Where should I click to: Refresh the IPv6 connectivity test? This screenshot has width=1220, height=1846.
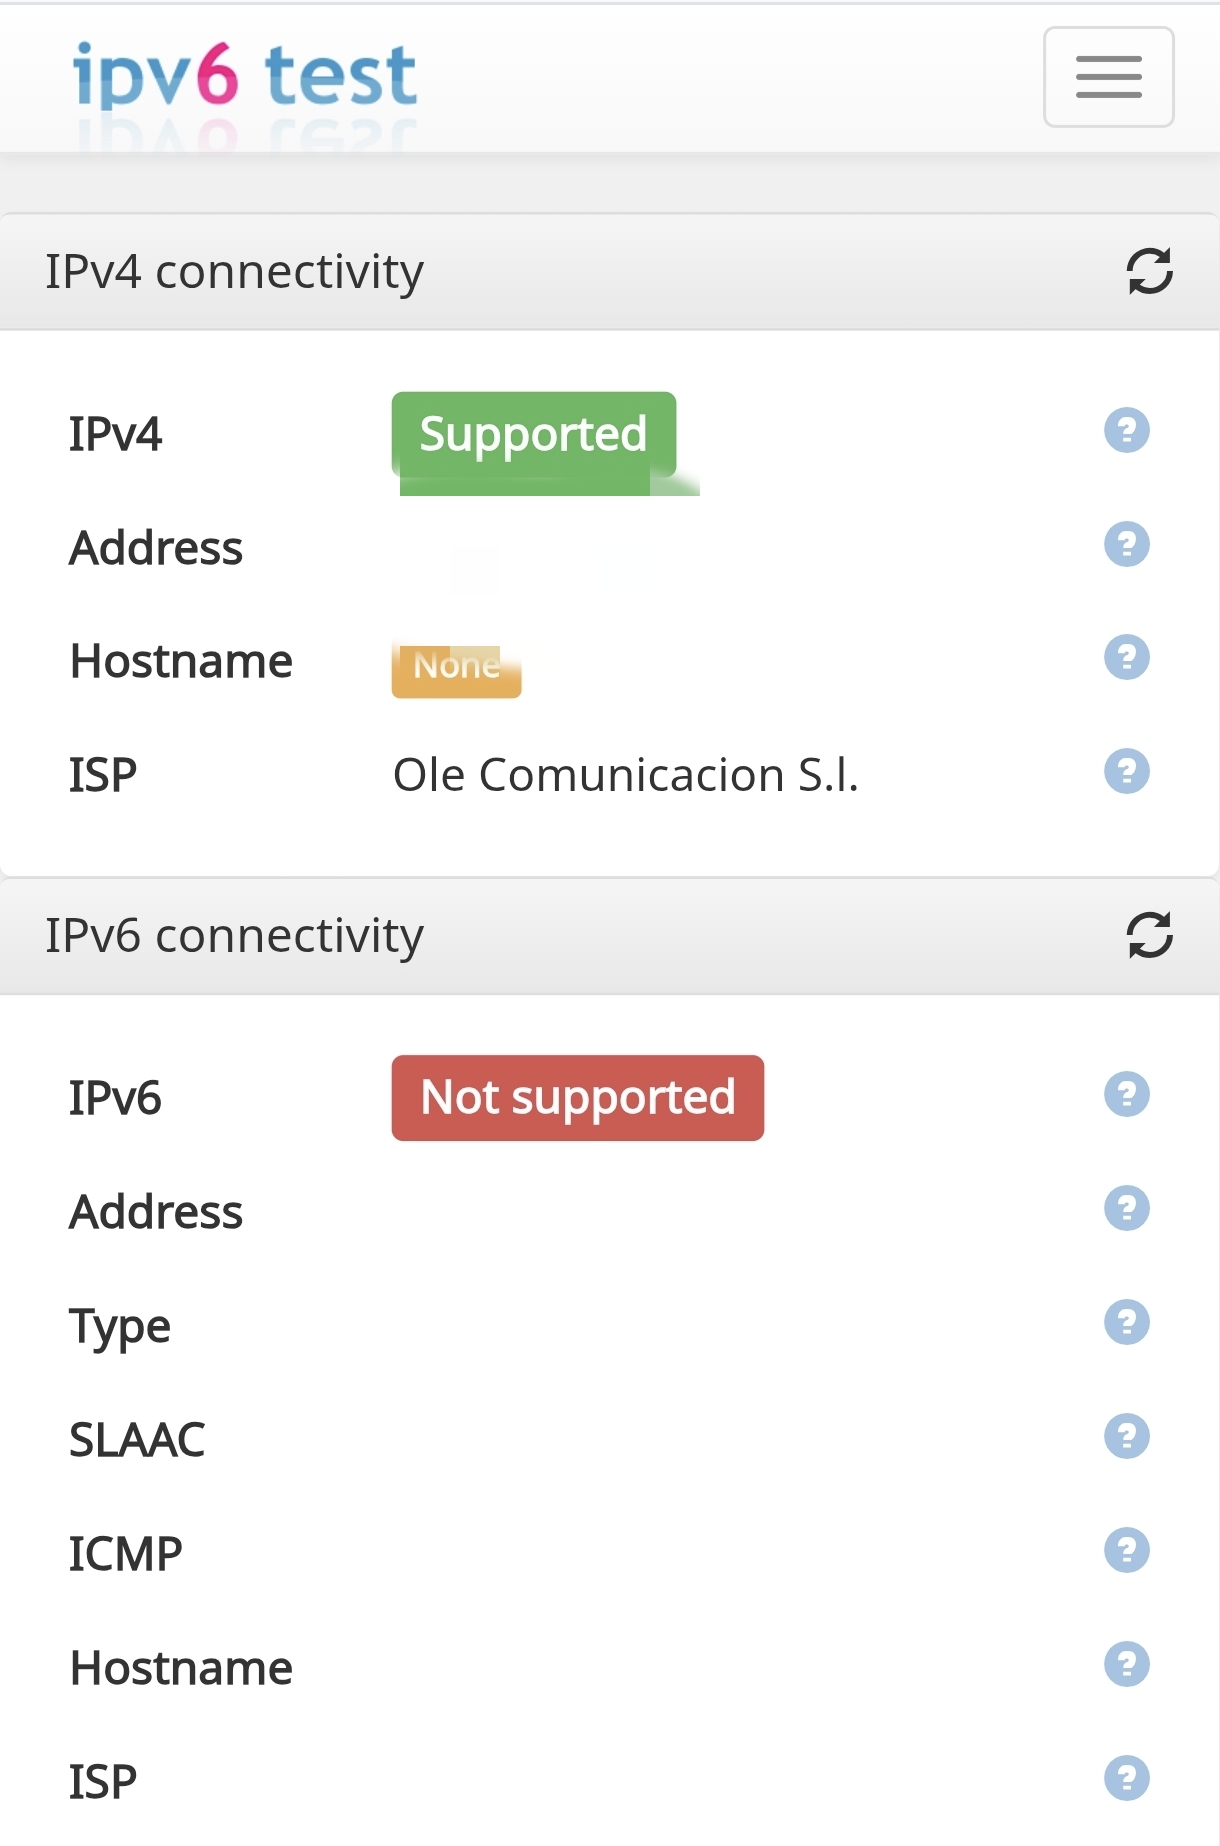(1149, 935)
